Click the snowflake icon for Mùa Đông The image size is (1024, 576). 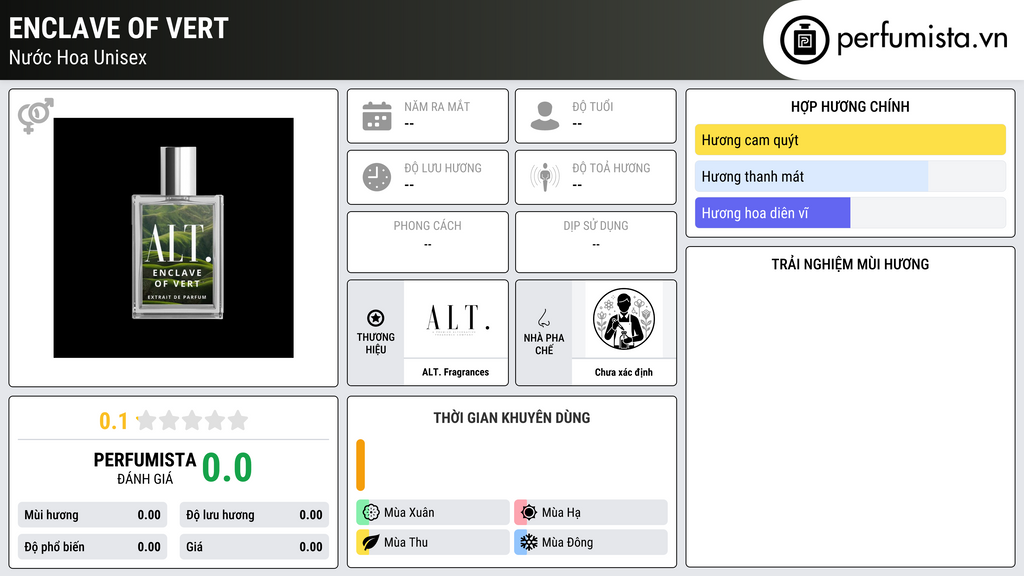(529, 542)
